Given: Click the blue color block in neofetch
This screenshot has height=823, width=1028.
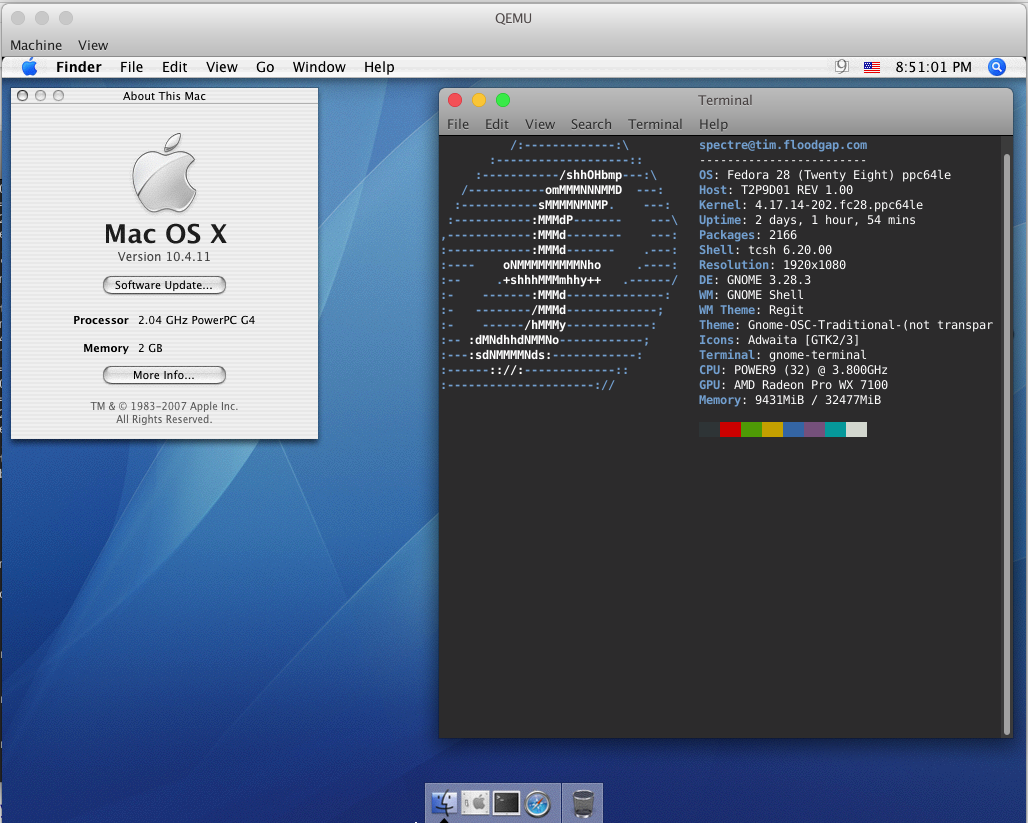Looking at the screenshot, I should [793, 430].
